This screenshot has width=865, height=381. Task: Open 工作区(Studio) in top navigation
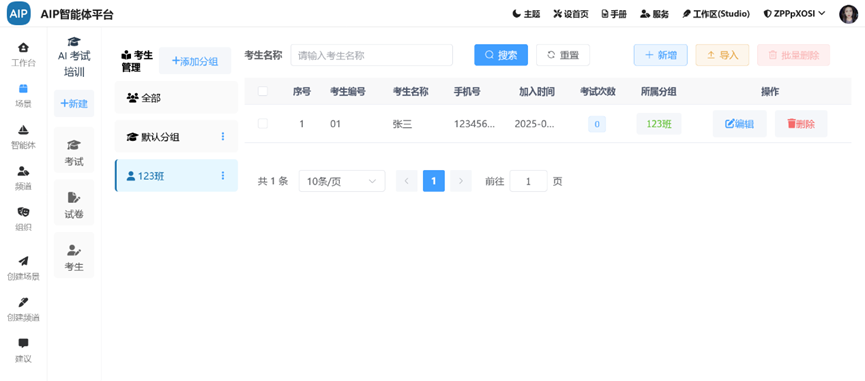coord(716,14)
